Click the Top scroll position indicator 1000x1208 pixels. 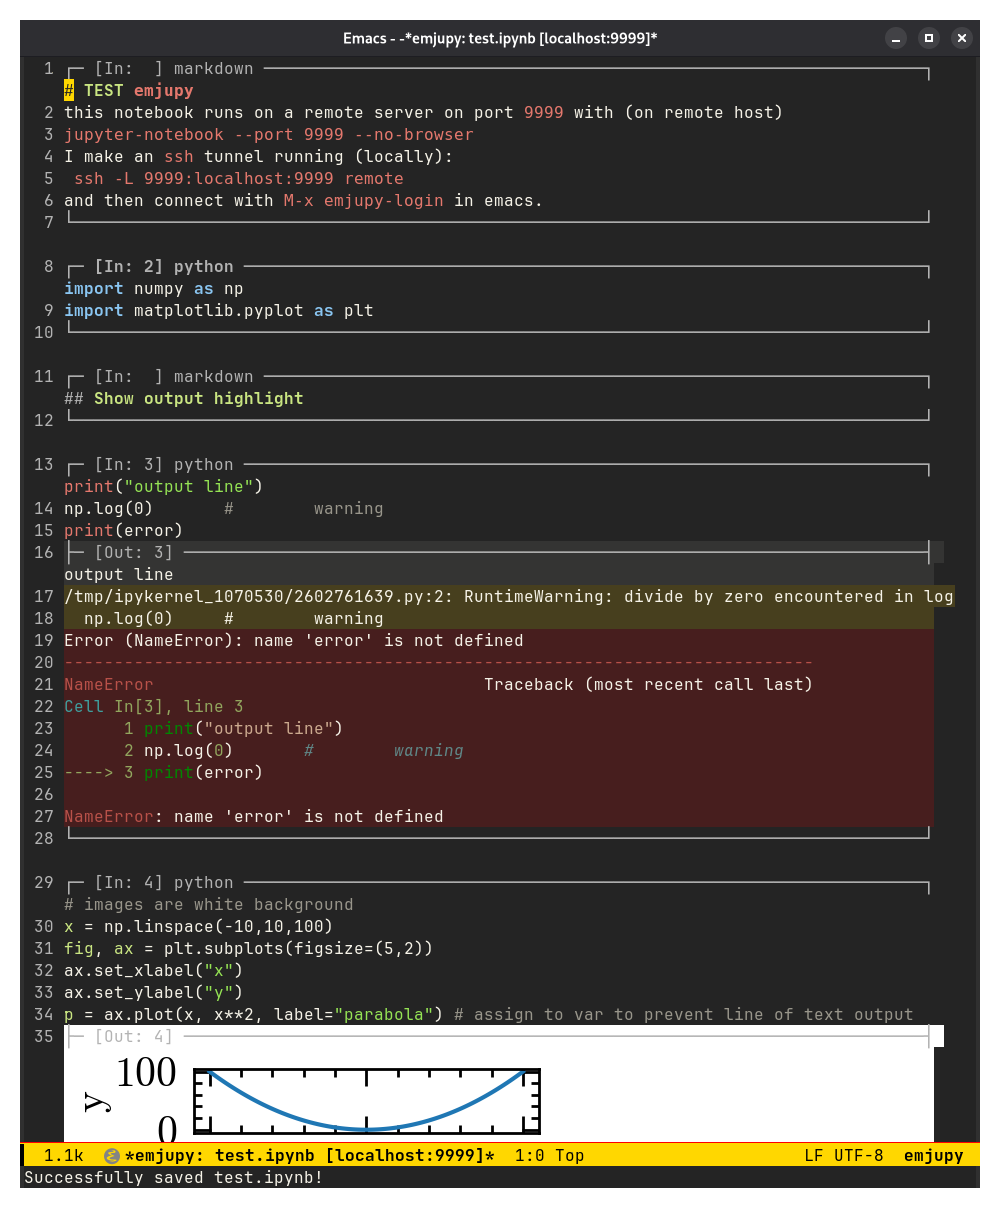click(x=569, y=1156)
